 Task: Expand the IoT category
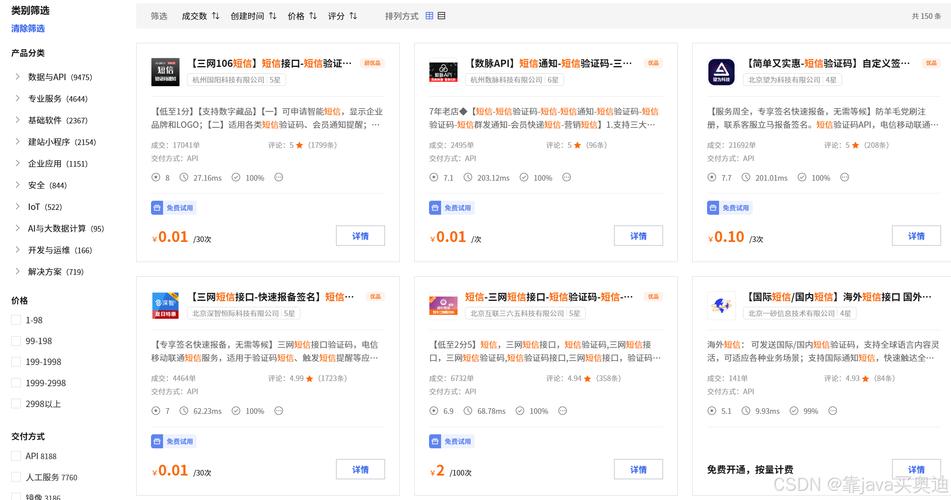17,206
